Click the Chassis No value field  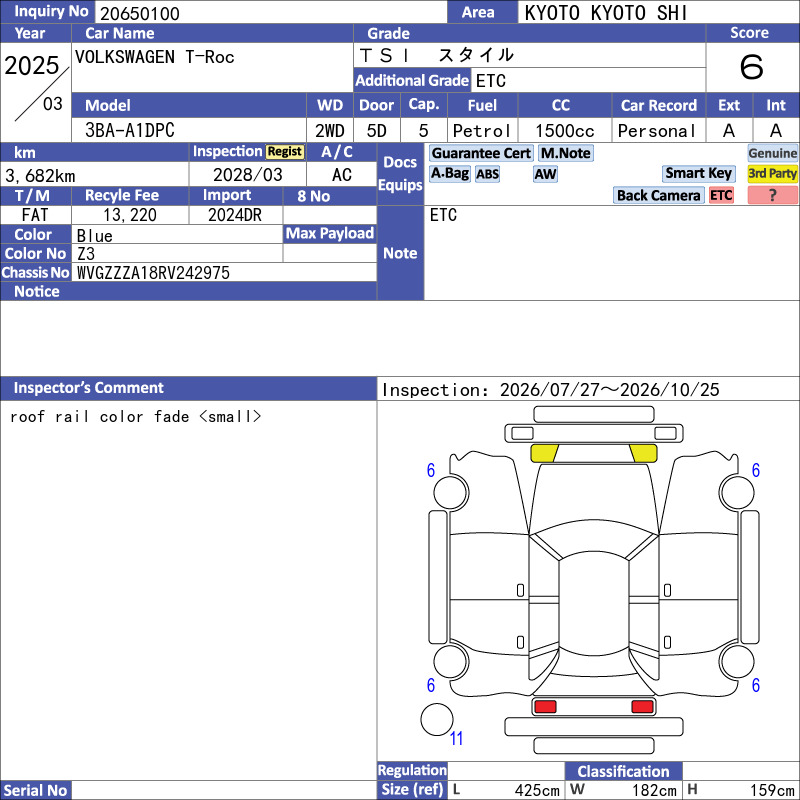[224, 272]
